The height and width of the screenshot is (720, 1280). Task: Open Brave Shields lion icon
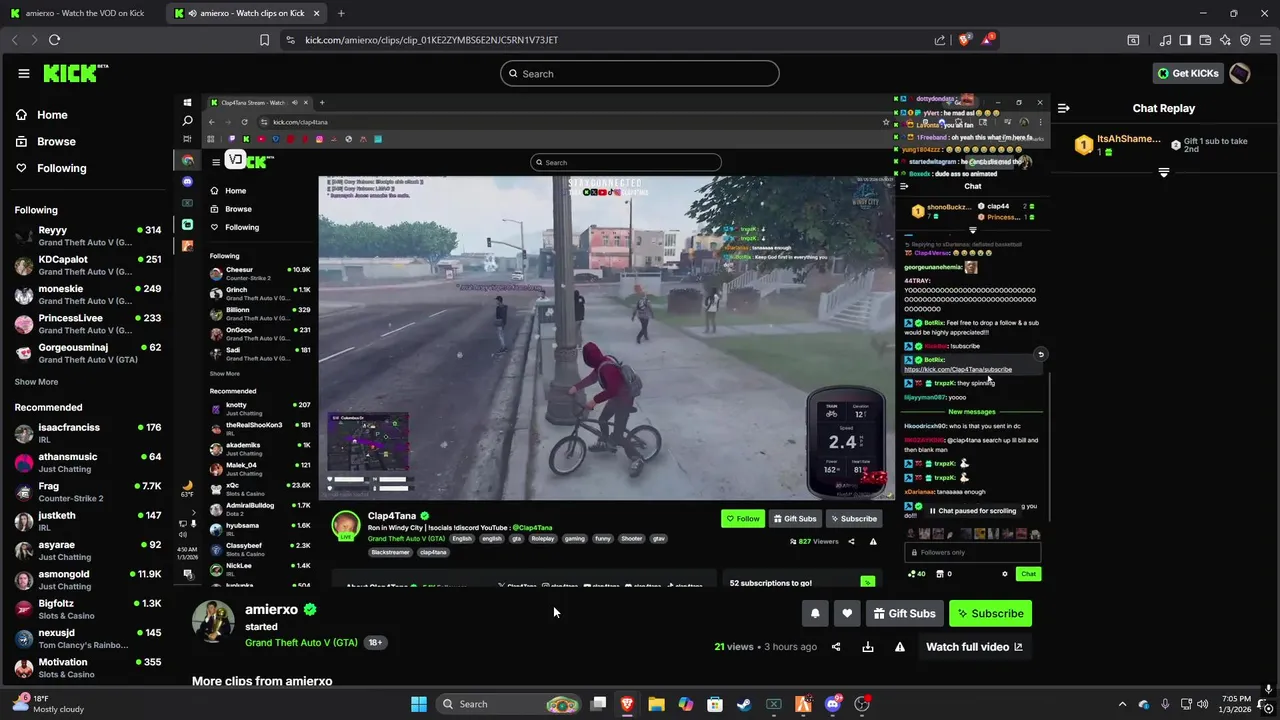point(965,40)
